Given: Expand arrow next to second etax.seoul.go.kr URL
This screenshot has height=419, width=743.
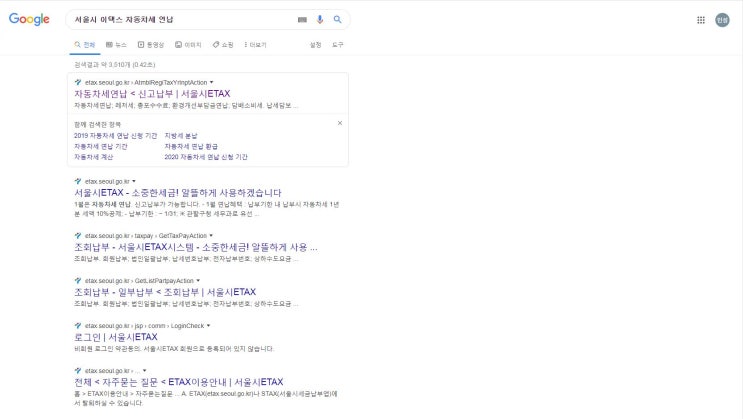Looking at the screenshot, I should pos(134,182).
